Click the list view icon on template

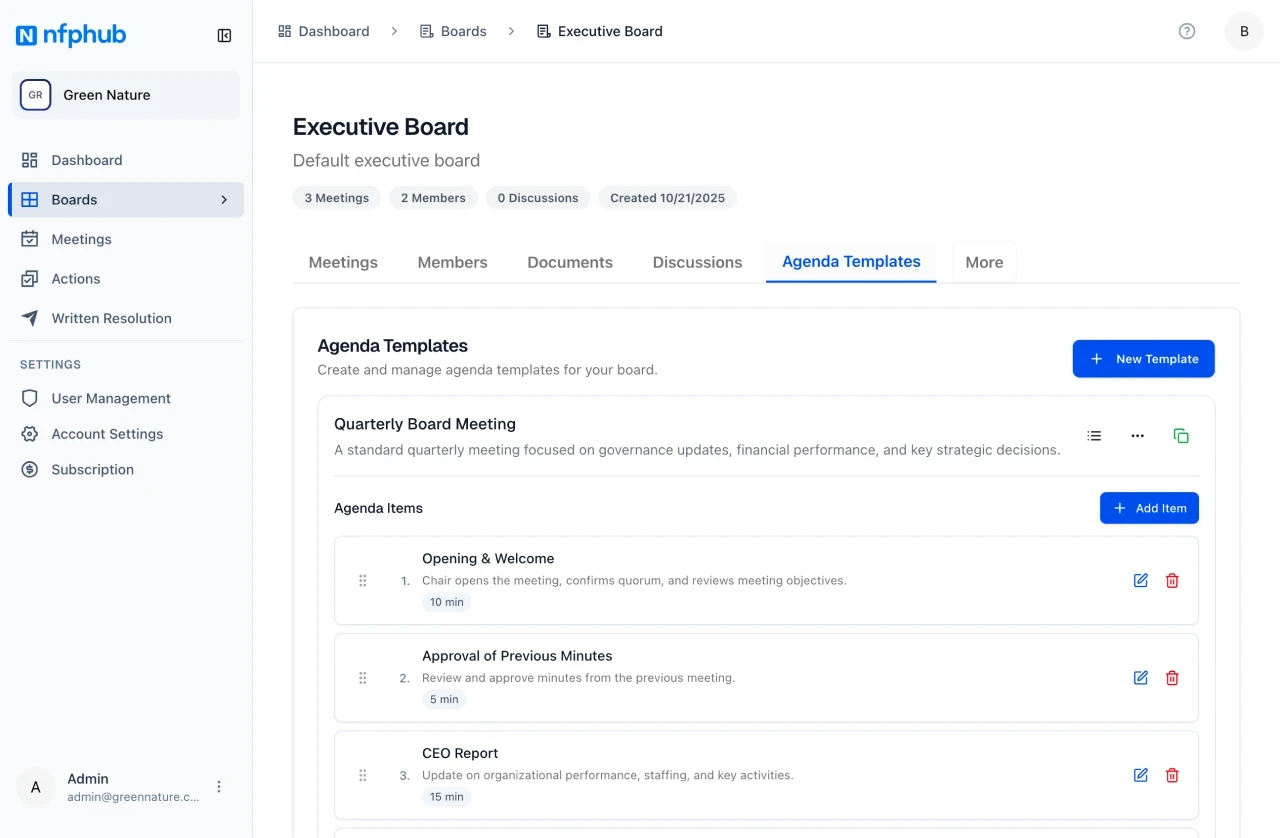[x=1094, y=436]
